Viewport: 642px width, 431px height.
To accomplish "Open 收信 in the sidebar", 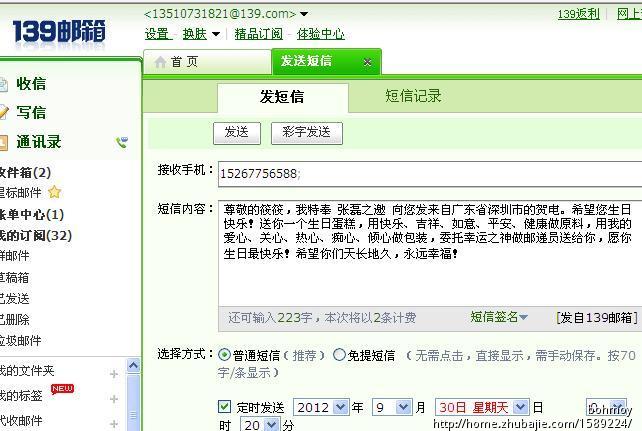I will [x=31, y=84].
